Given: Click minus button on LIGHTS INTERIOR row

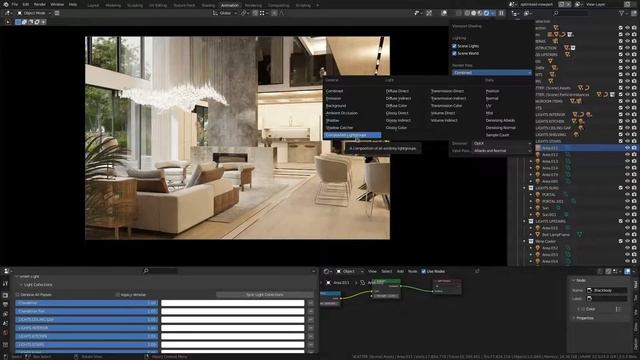Looking at the screenshot, I should pos(311,328).
